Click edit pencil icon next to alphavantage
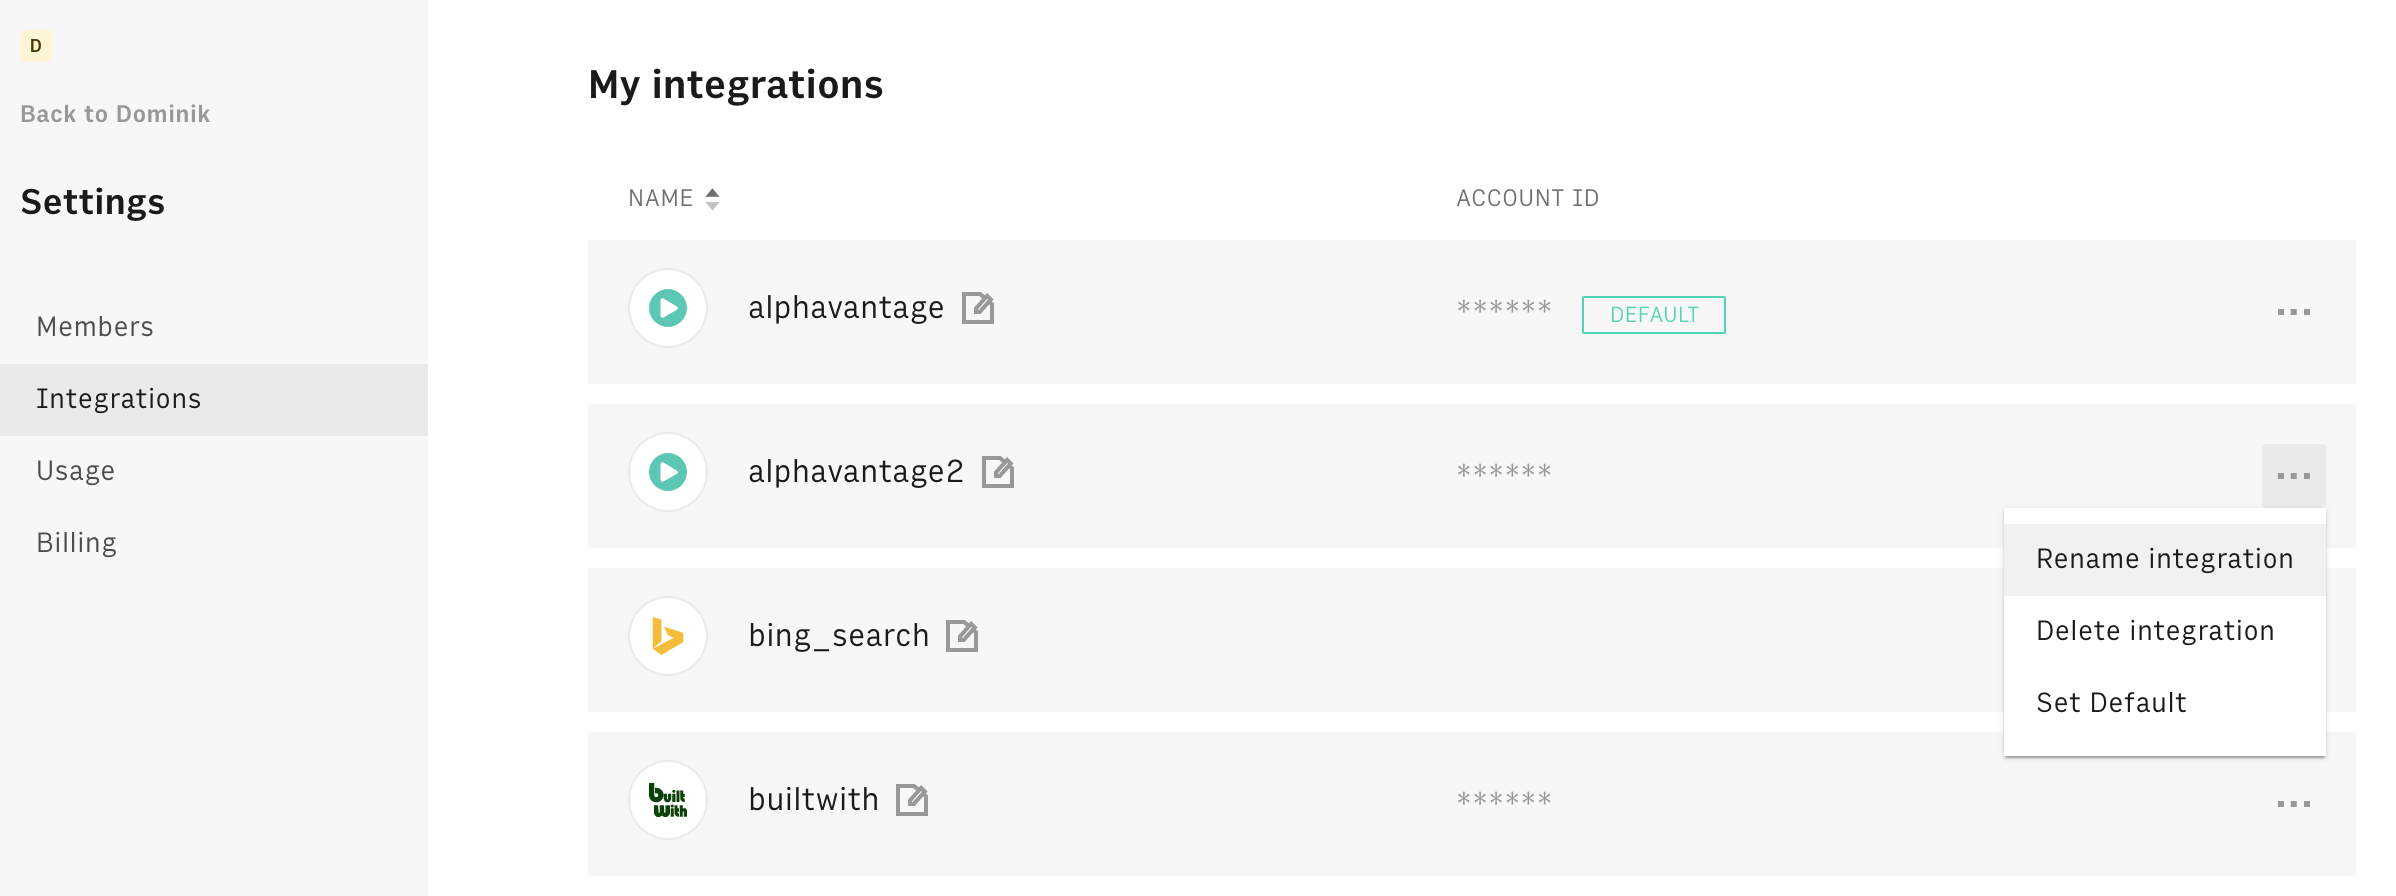Screen dimensions: 2396x896 [977, 308]
